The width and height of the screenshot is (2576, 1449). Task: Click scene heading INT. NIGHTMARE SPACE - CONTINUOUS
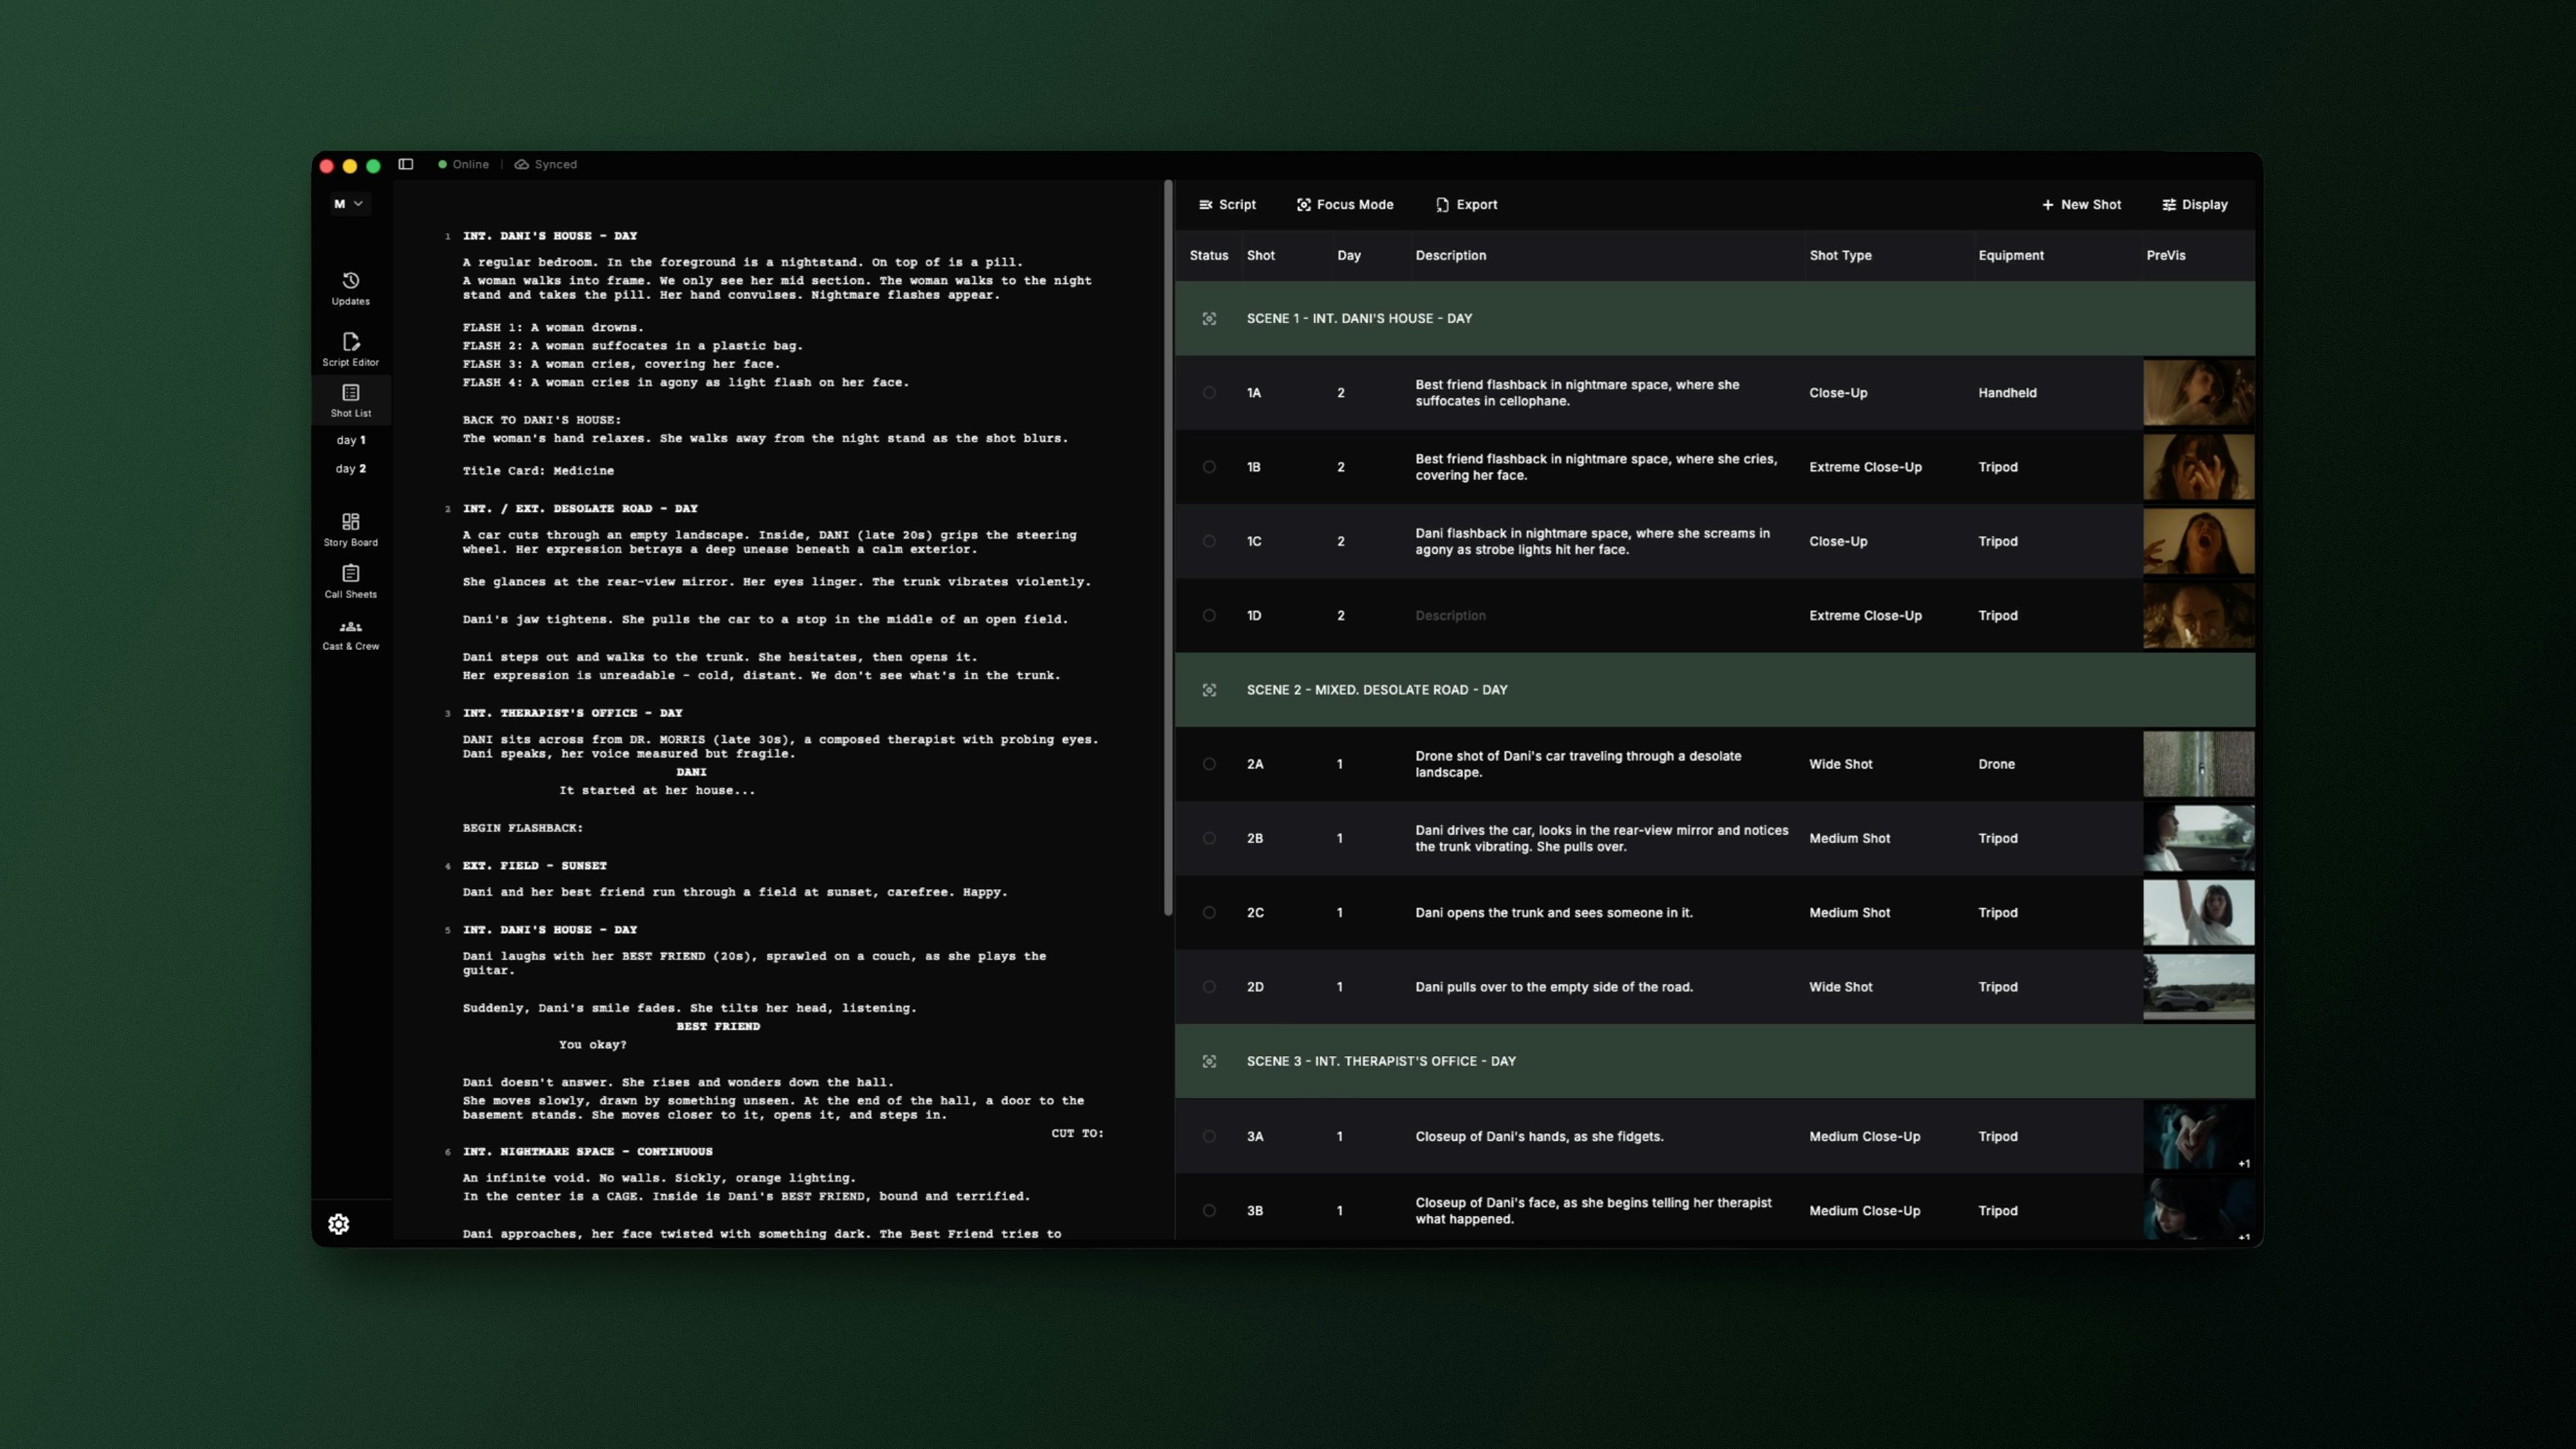587,1152
